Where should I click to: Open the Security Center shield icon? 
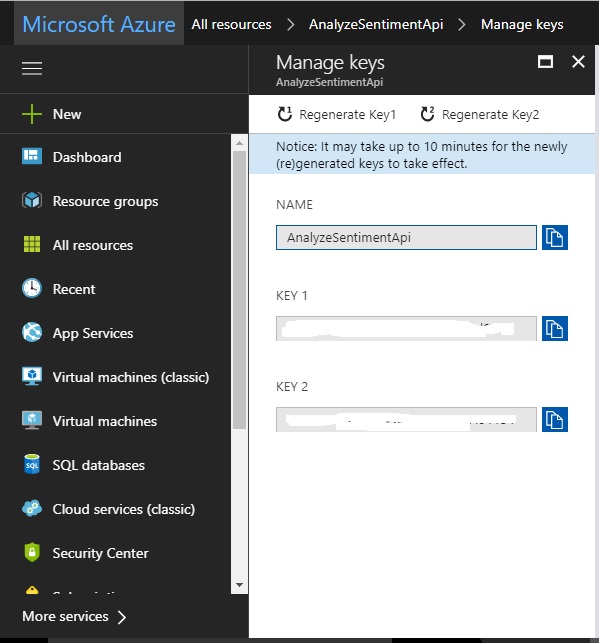click(x=32, y=552)
